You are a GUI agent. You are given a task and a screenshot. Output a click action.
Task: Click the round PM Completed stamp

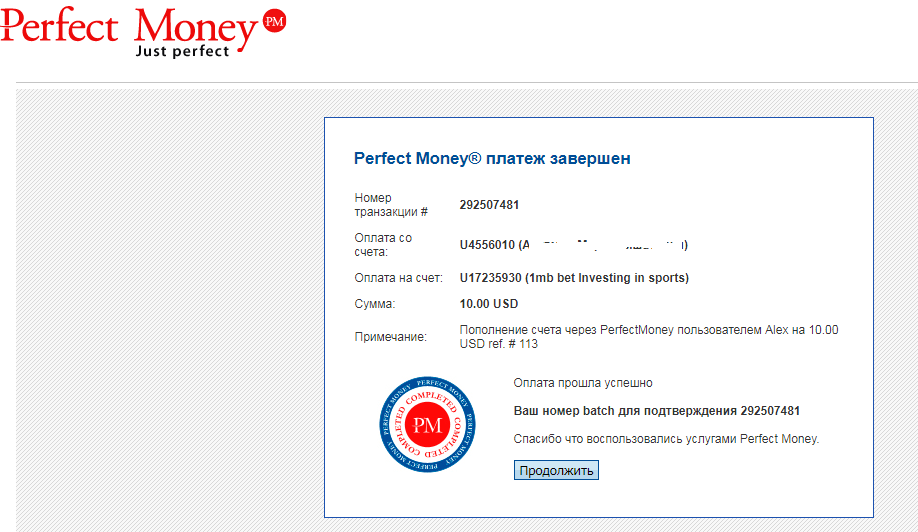[x=427, y=424]
